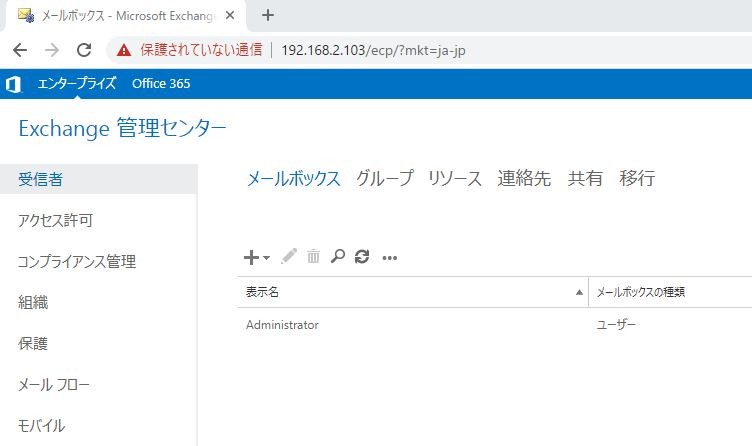Click the add new mailbox plus icon
Viewport: 752px width, 446px height.
[x=251, y=257]
